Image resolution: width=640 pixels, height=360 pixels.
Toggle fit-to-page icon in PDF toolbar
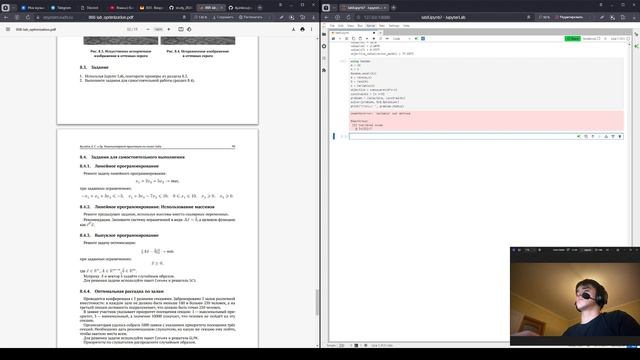pyautogui.click(x=181, y=29)
